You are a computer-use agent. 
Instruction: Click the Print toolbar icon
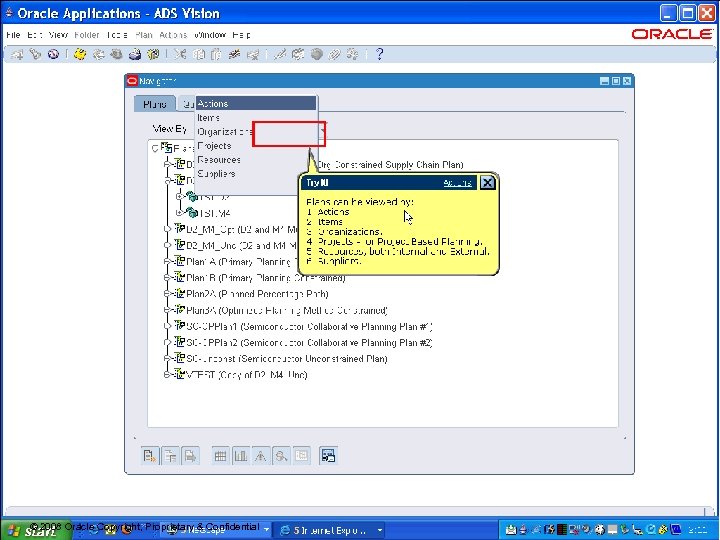pos(135,54)
